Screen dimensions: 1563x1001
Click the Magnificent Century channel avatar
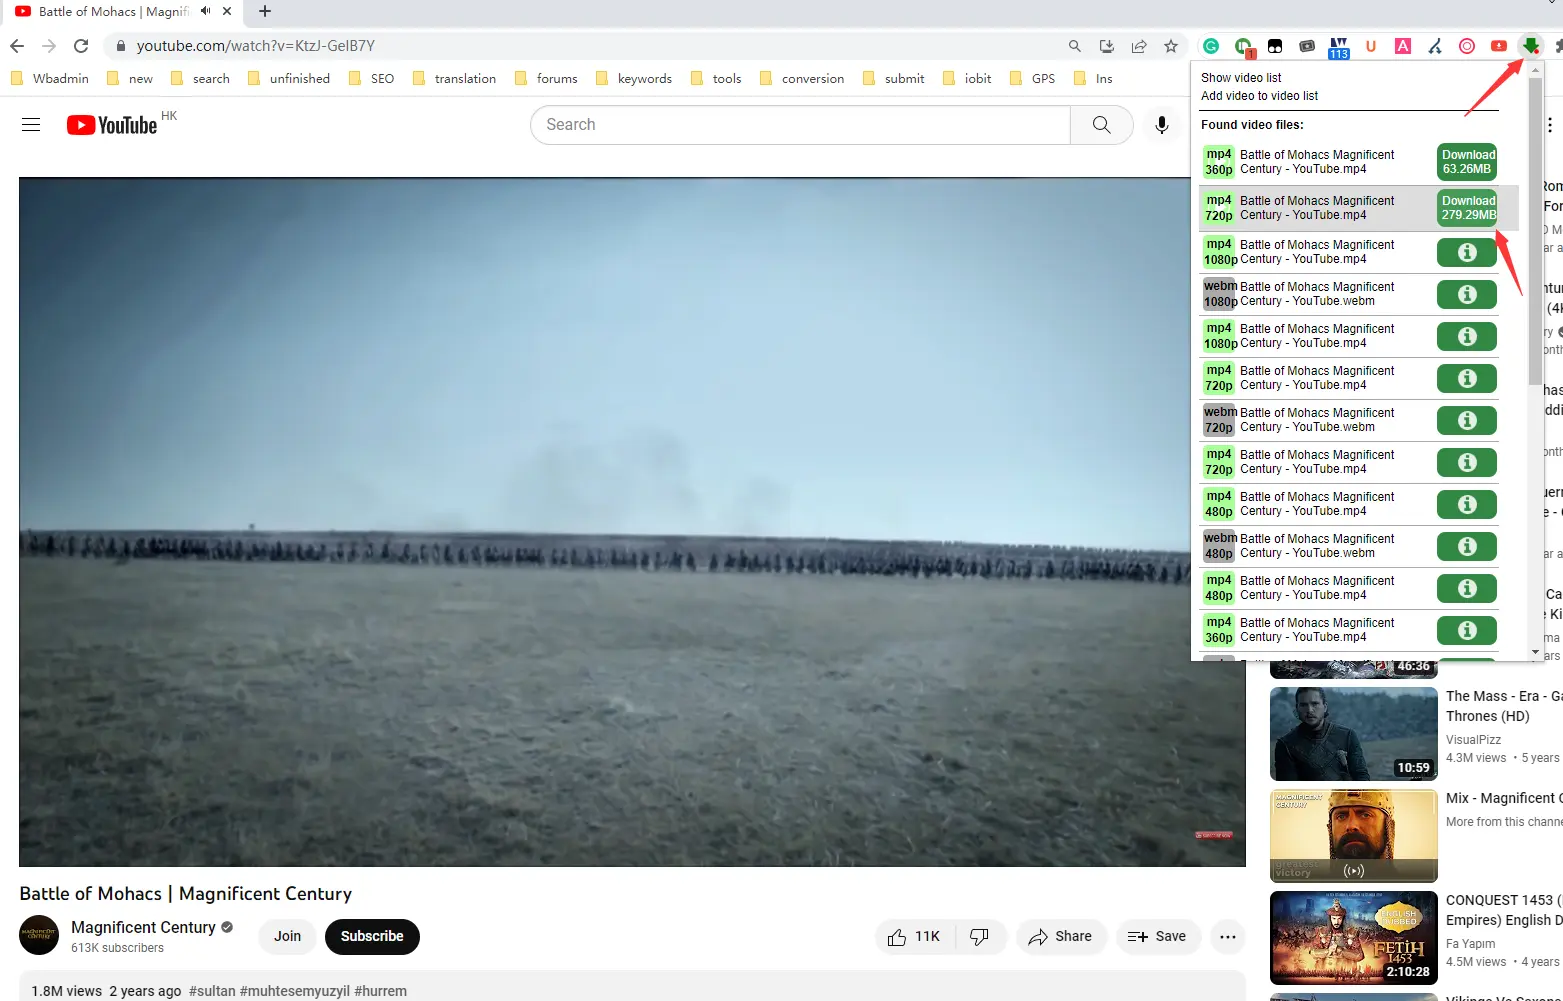39,935
